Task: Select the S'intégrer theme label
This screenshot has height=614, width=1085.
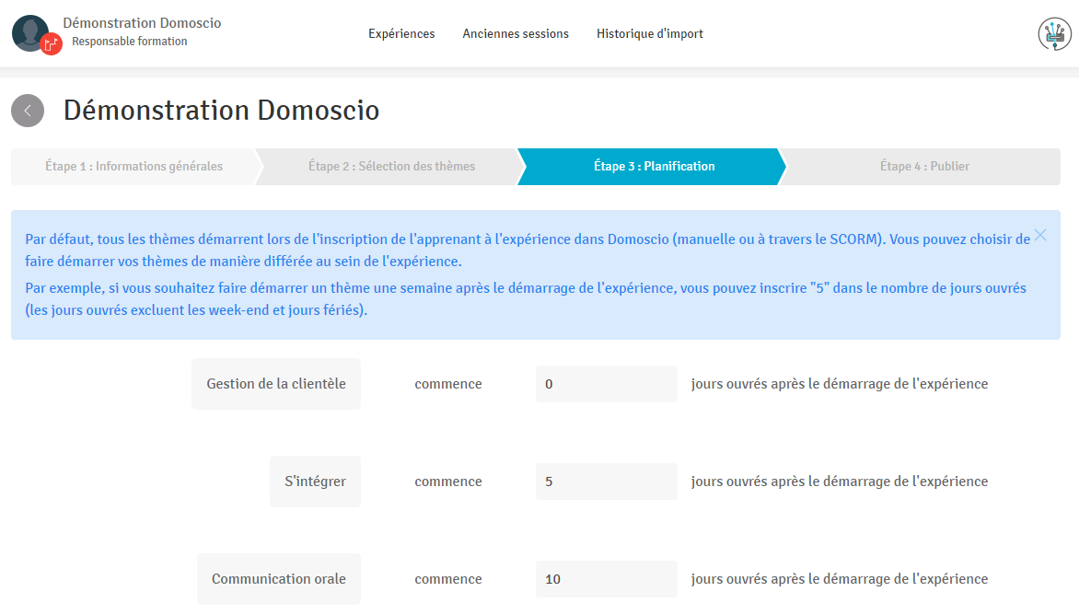Action: [x=315, y=482]
